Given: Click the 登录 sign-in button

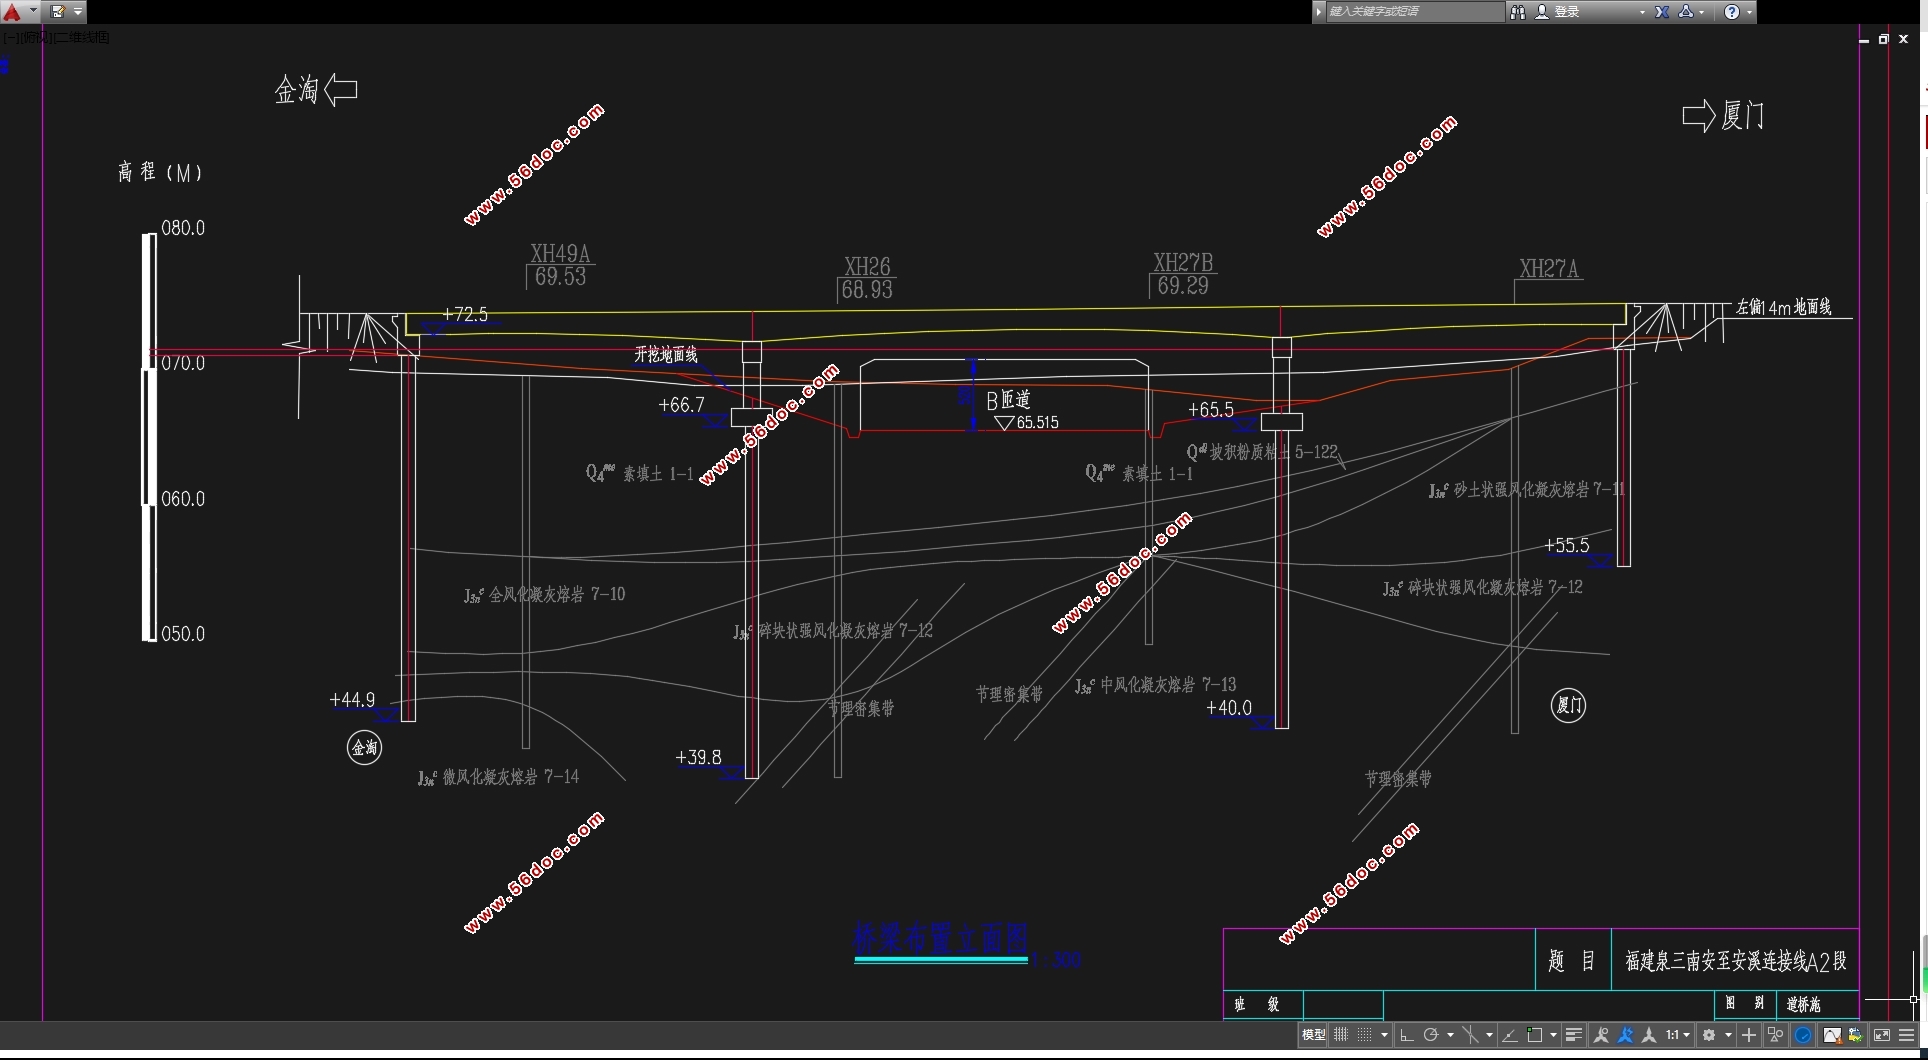Looking at the screenshot, I should tap(1557, 11).
